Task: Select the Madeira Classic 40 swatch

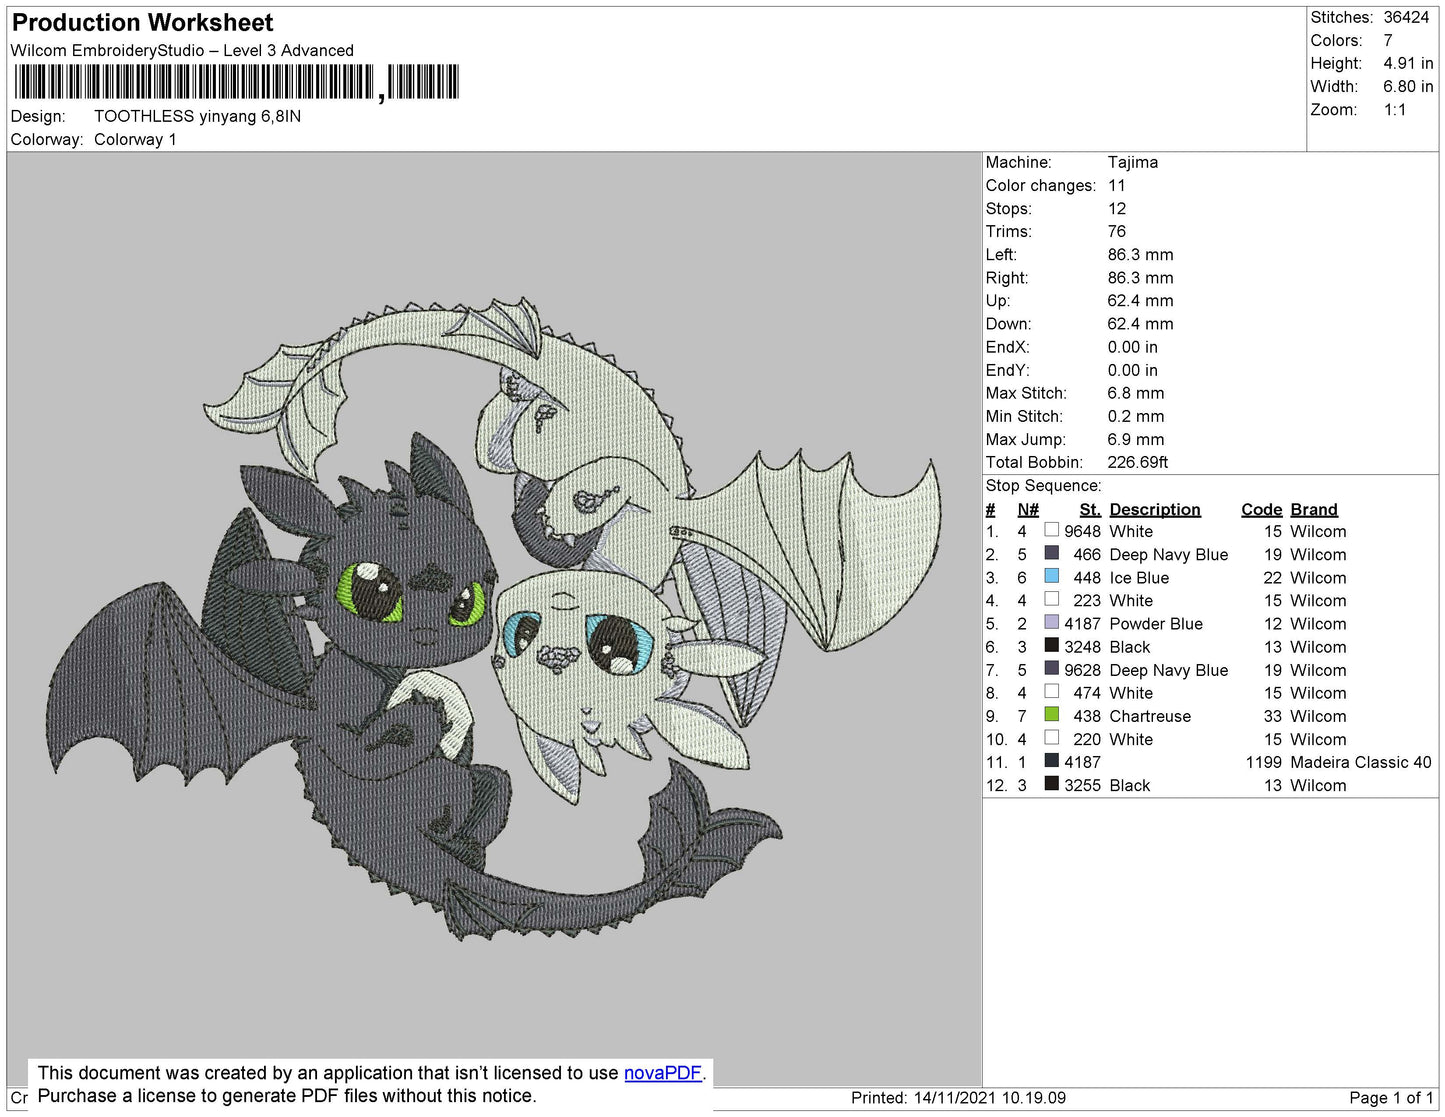Action: tap(1051, 761)
